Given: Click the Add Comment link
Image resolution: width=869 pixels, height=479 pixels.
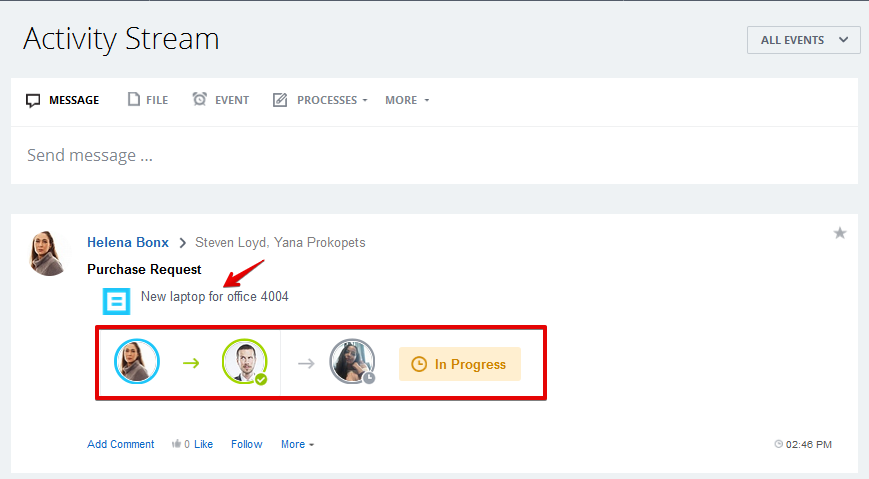Looking at the screenshot, I should [x=121, y=444].
